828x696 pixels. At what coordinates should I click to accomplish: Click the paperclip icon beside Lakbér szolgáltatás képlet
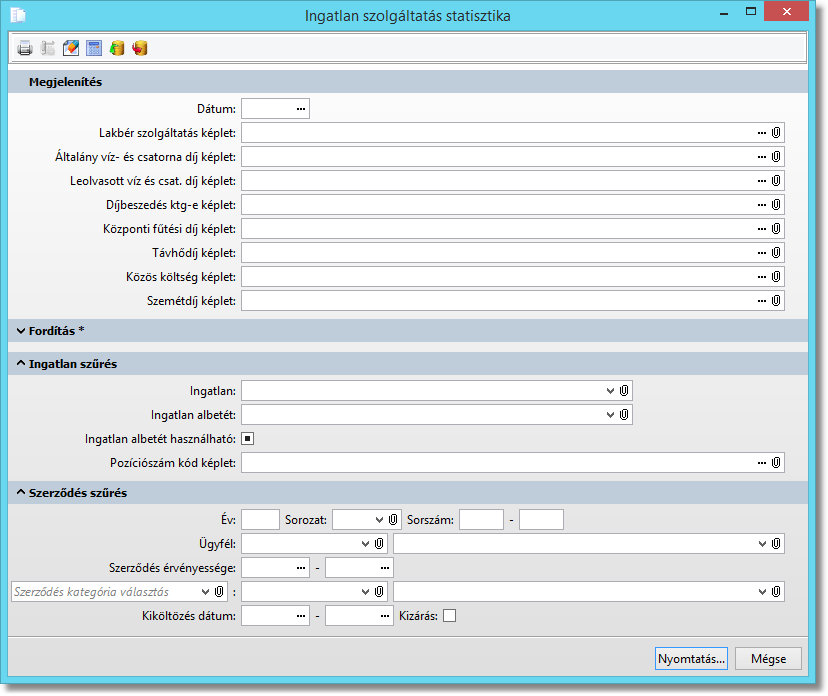tap(776, 132)
